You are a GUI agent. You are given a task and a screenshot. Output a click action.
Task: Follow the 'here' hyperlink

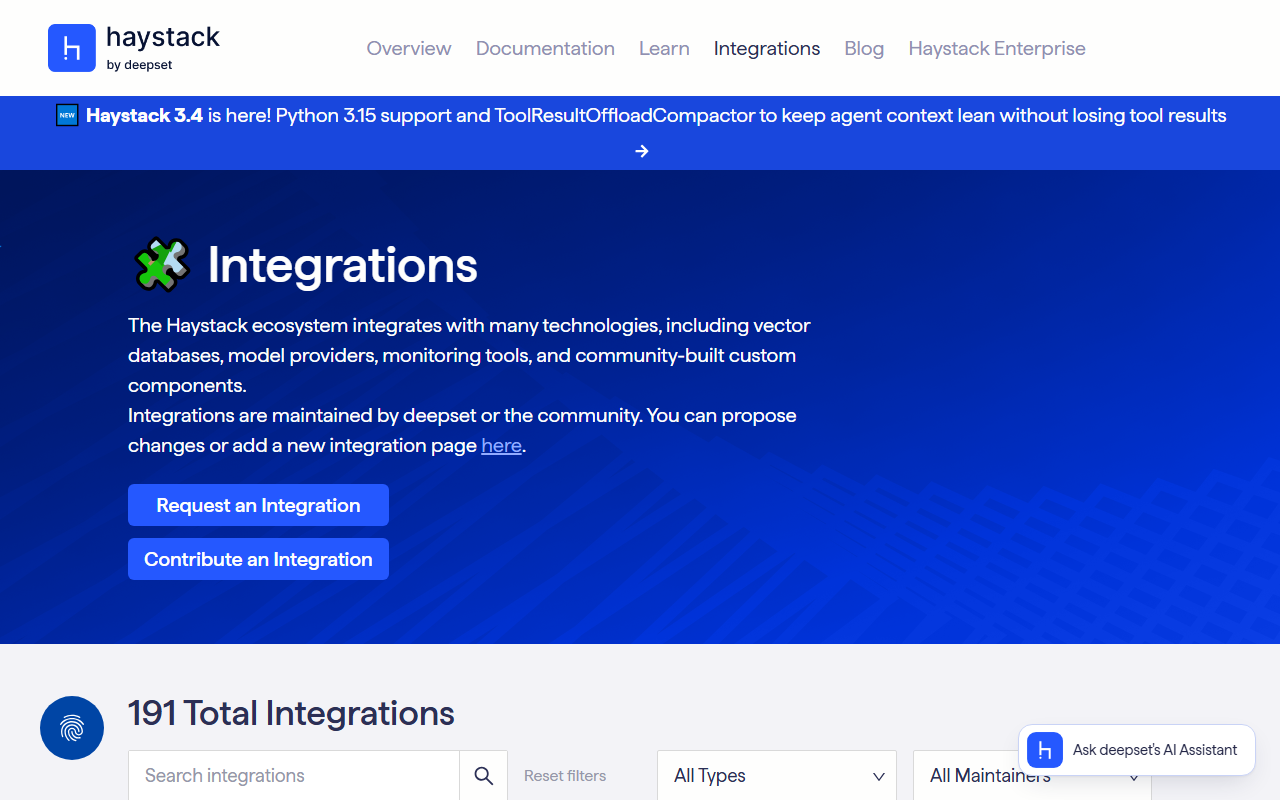501,445
